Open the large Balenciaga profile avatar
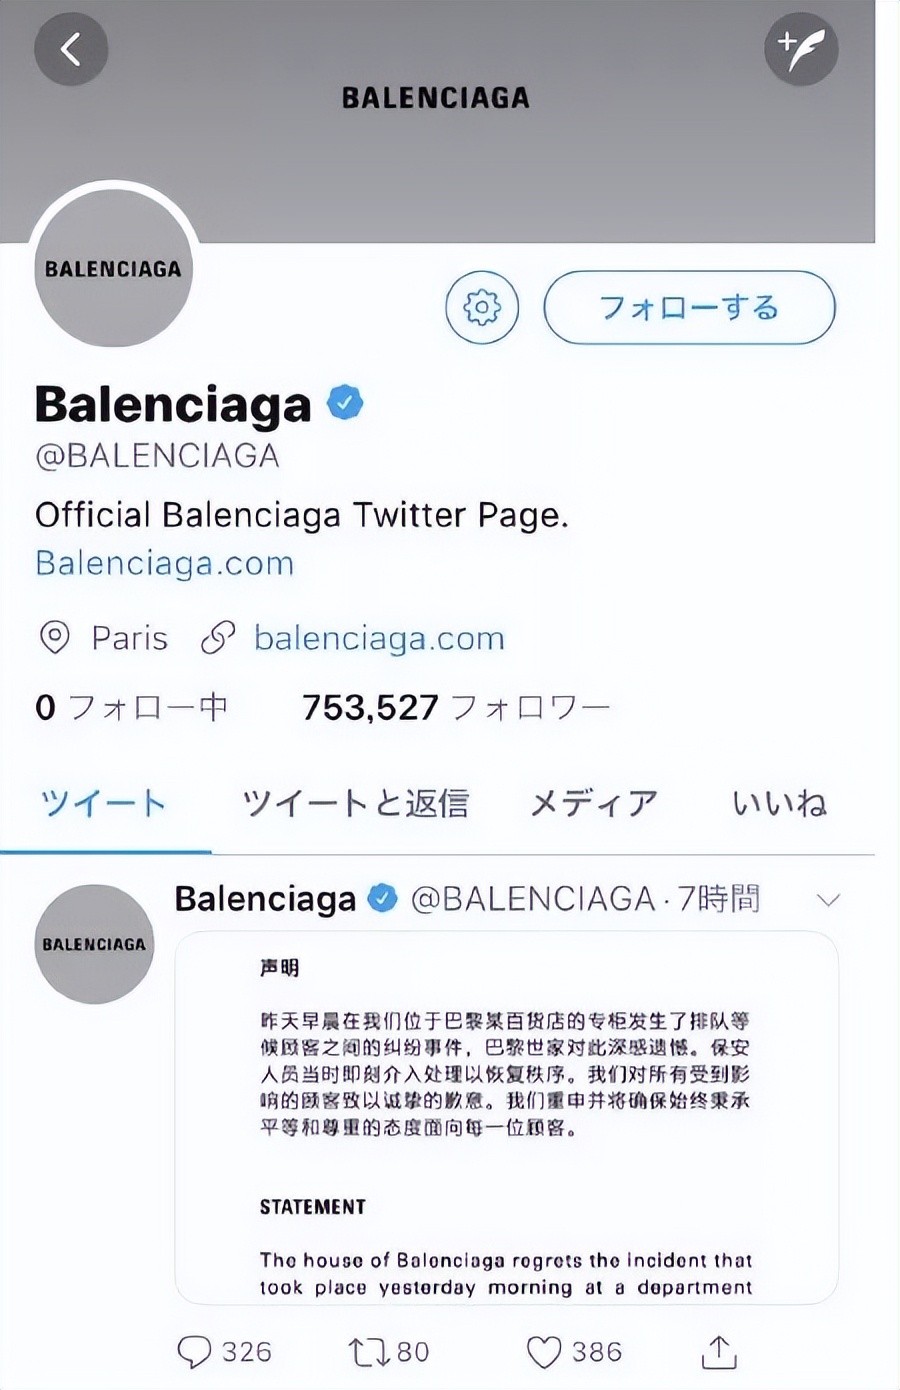900x1390 pixels. click(x=113, y=268)
